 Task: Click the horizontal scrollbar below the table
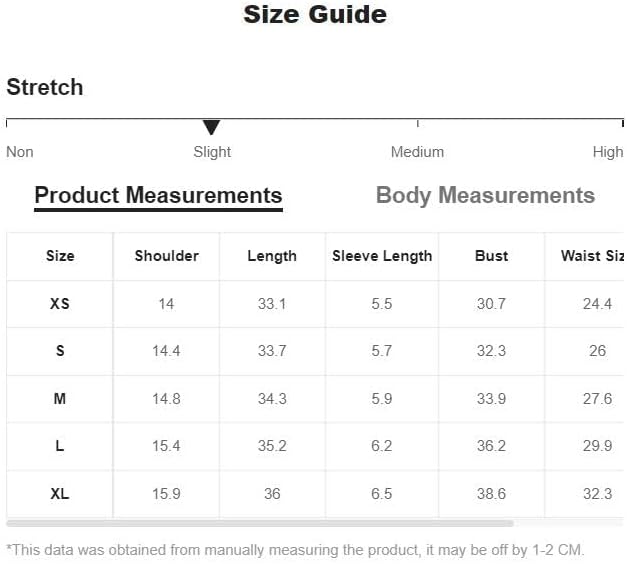(x=260, y=523)
